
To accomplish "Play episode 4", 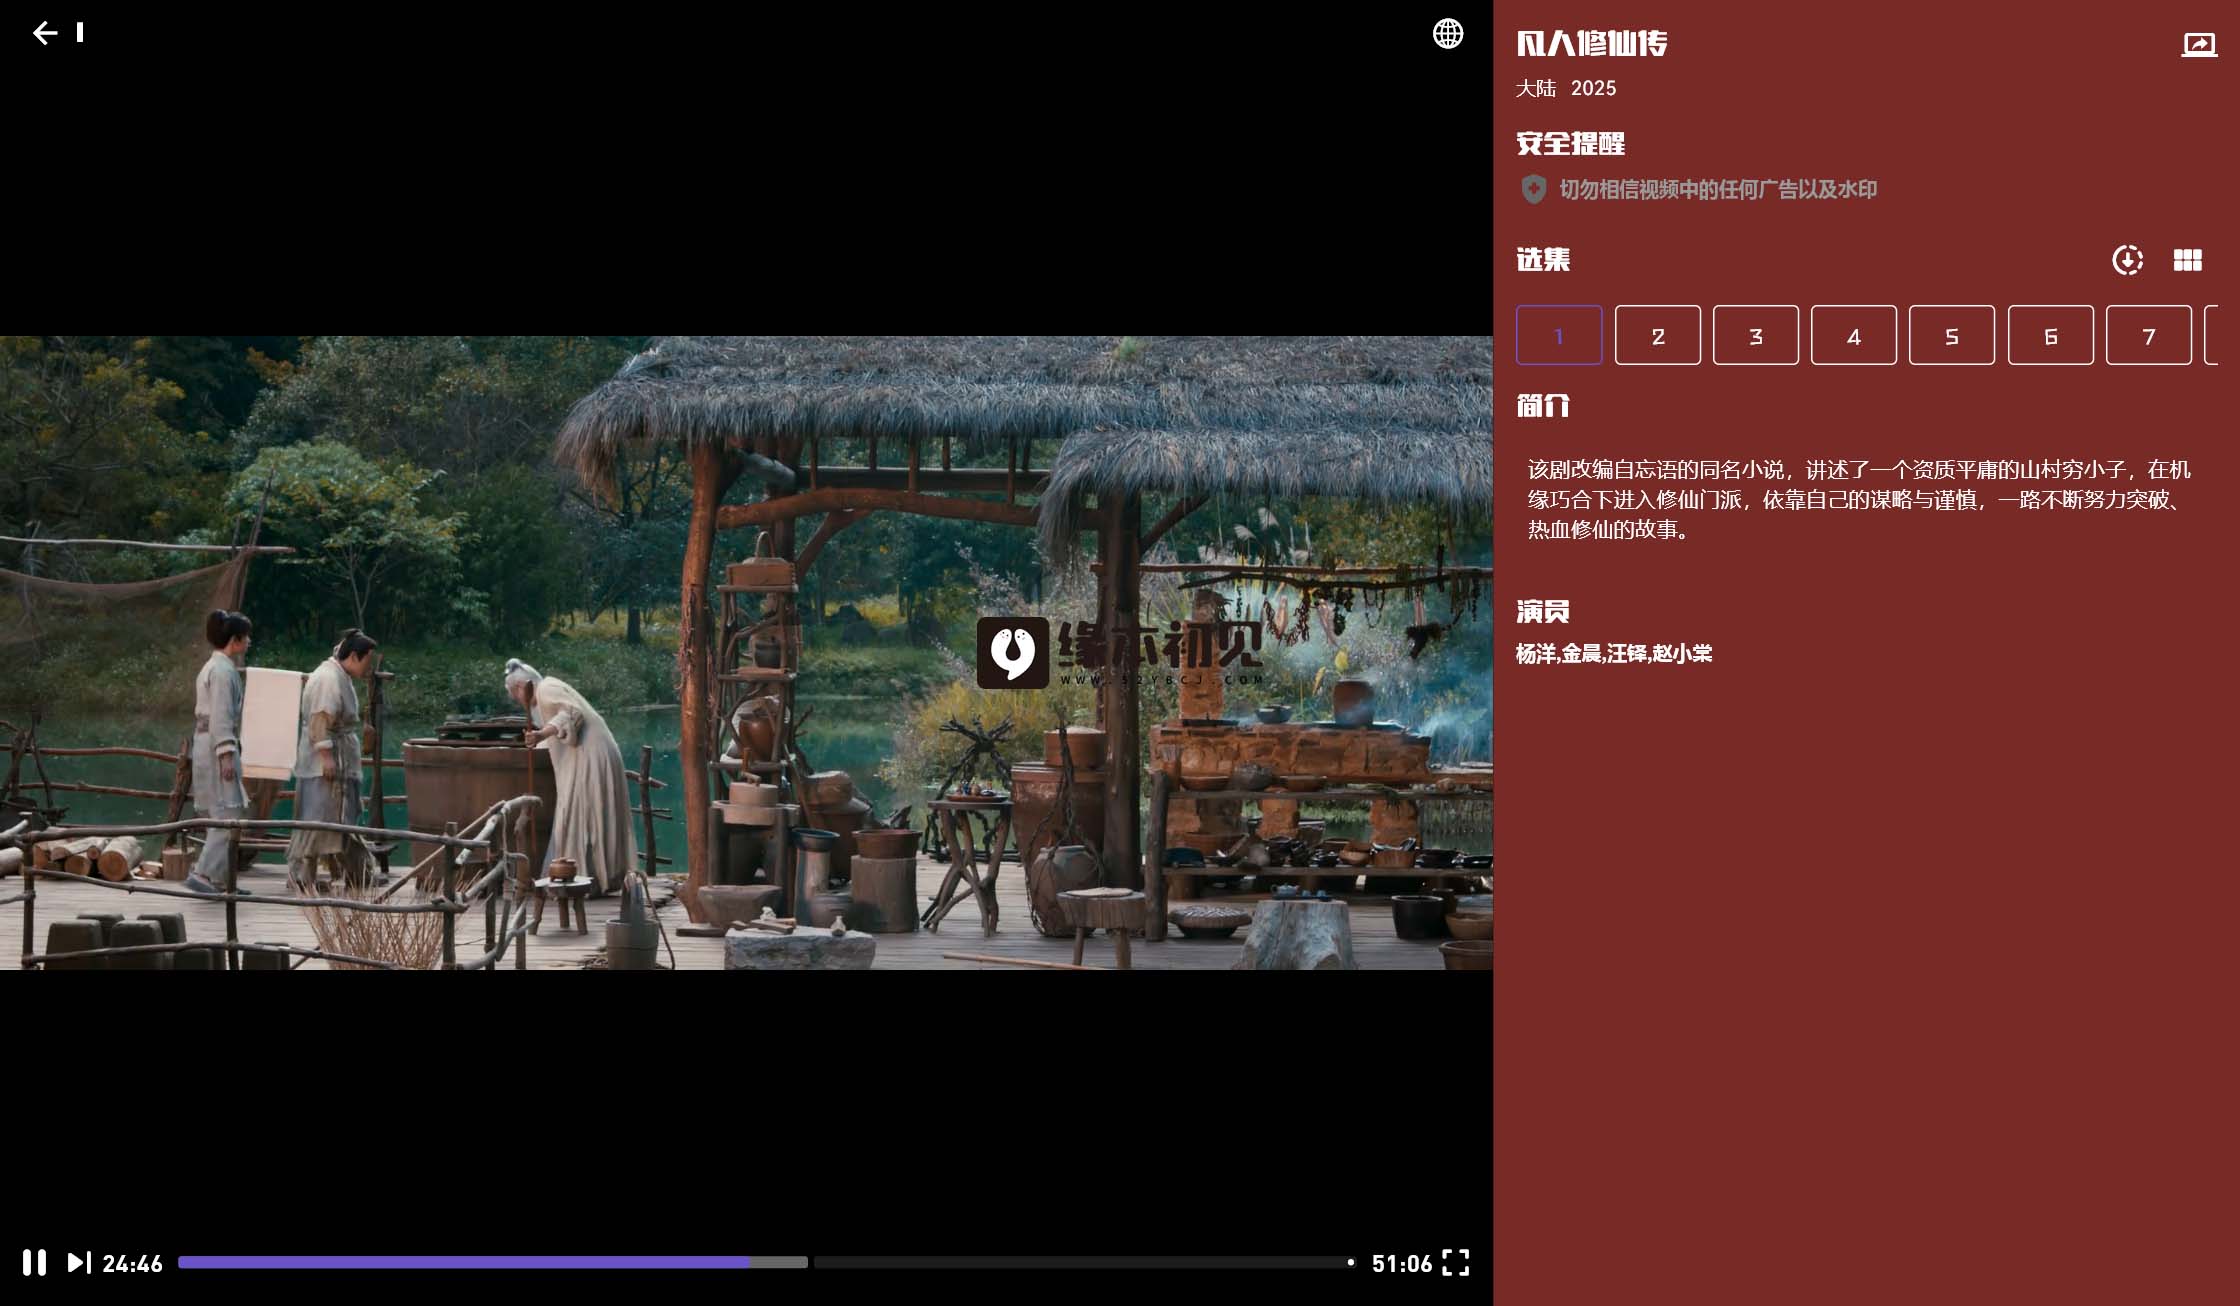I will coord(1853,335).
